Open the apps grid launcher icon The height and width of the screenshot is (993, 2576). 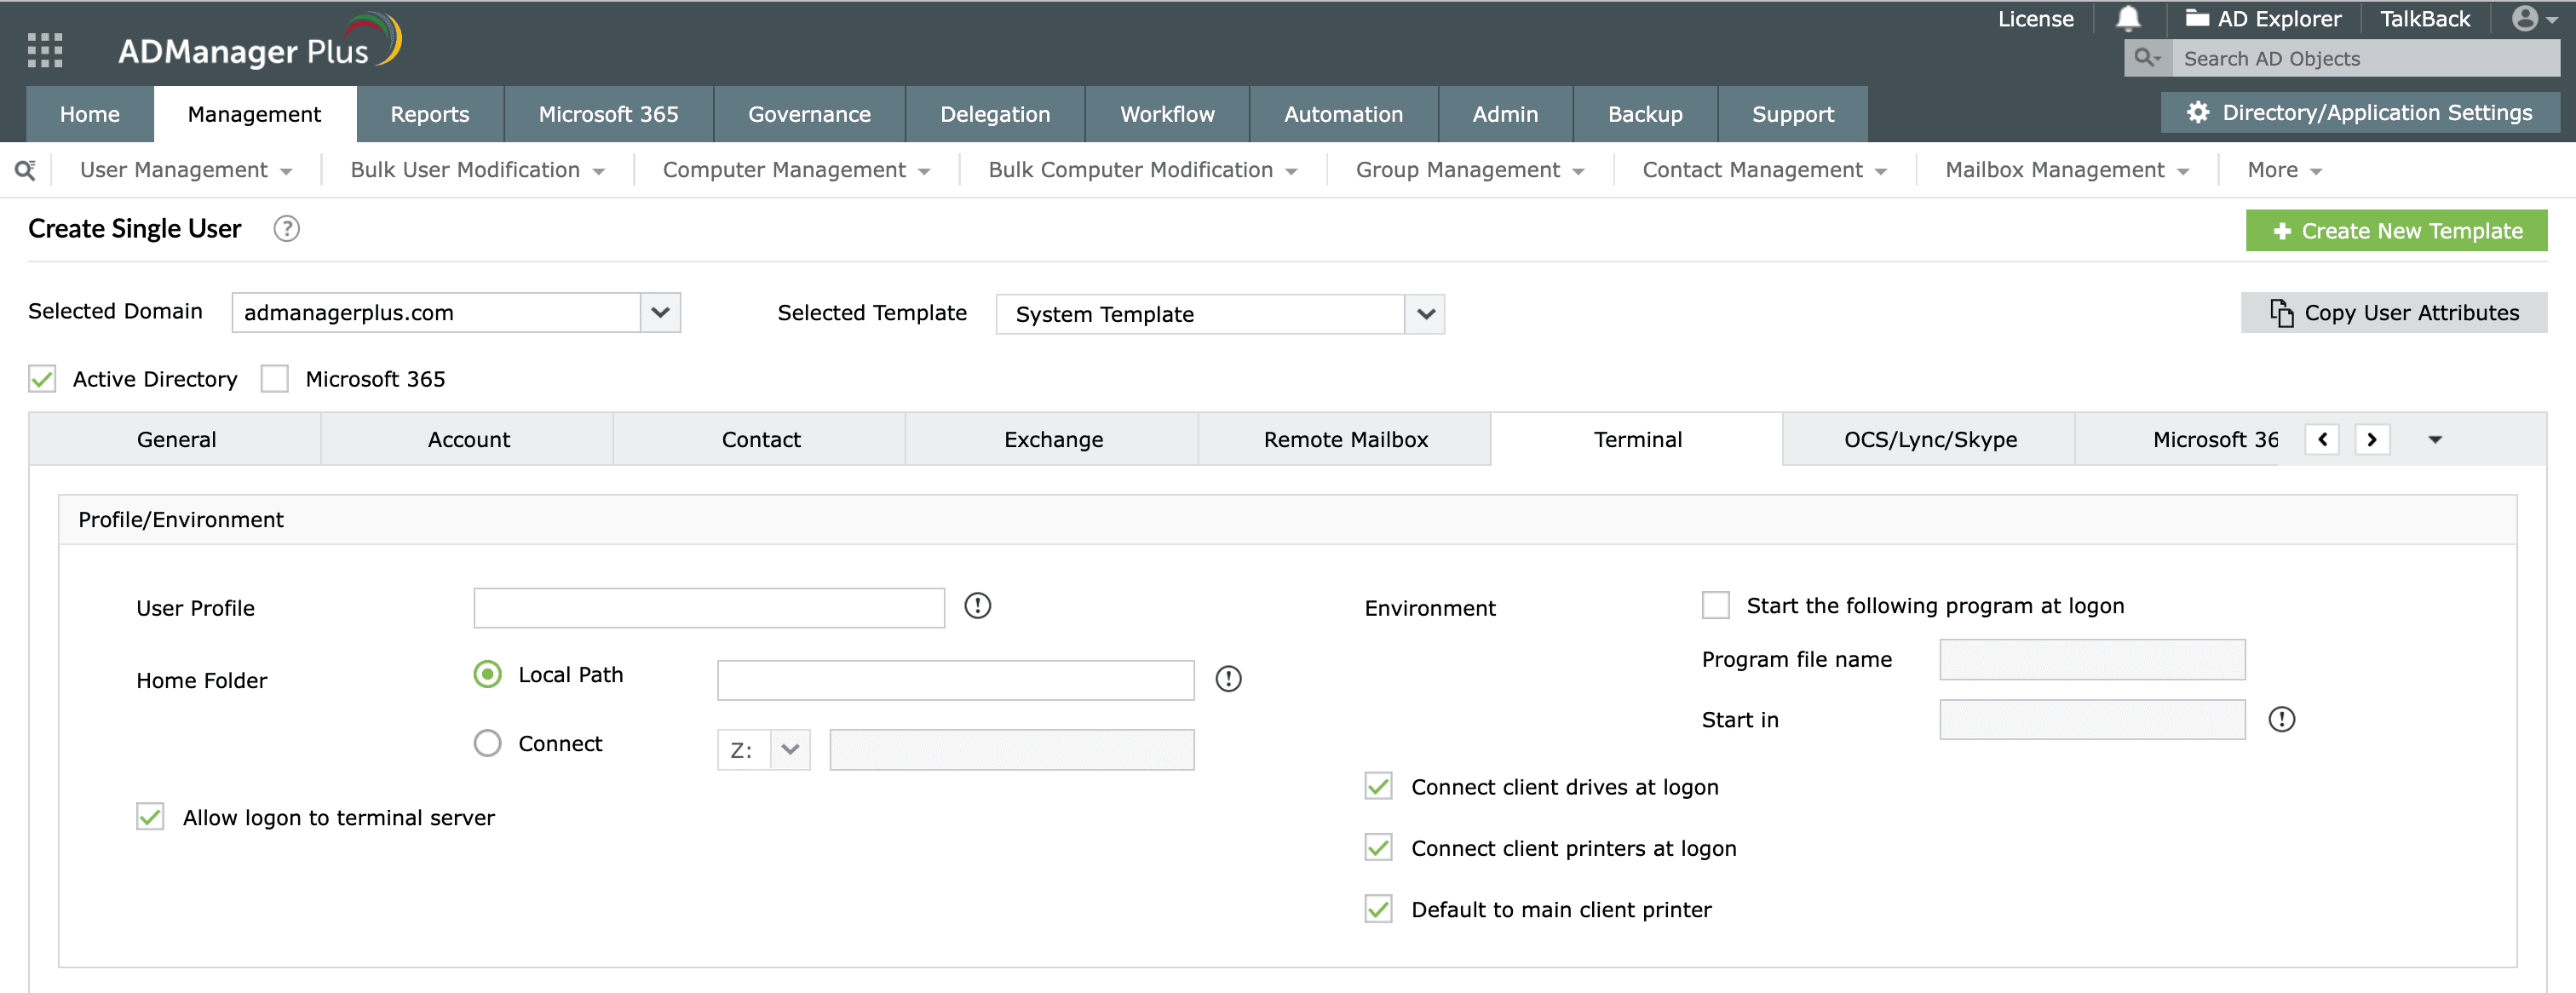(45, 49)
